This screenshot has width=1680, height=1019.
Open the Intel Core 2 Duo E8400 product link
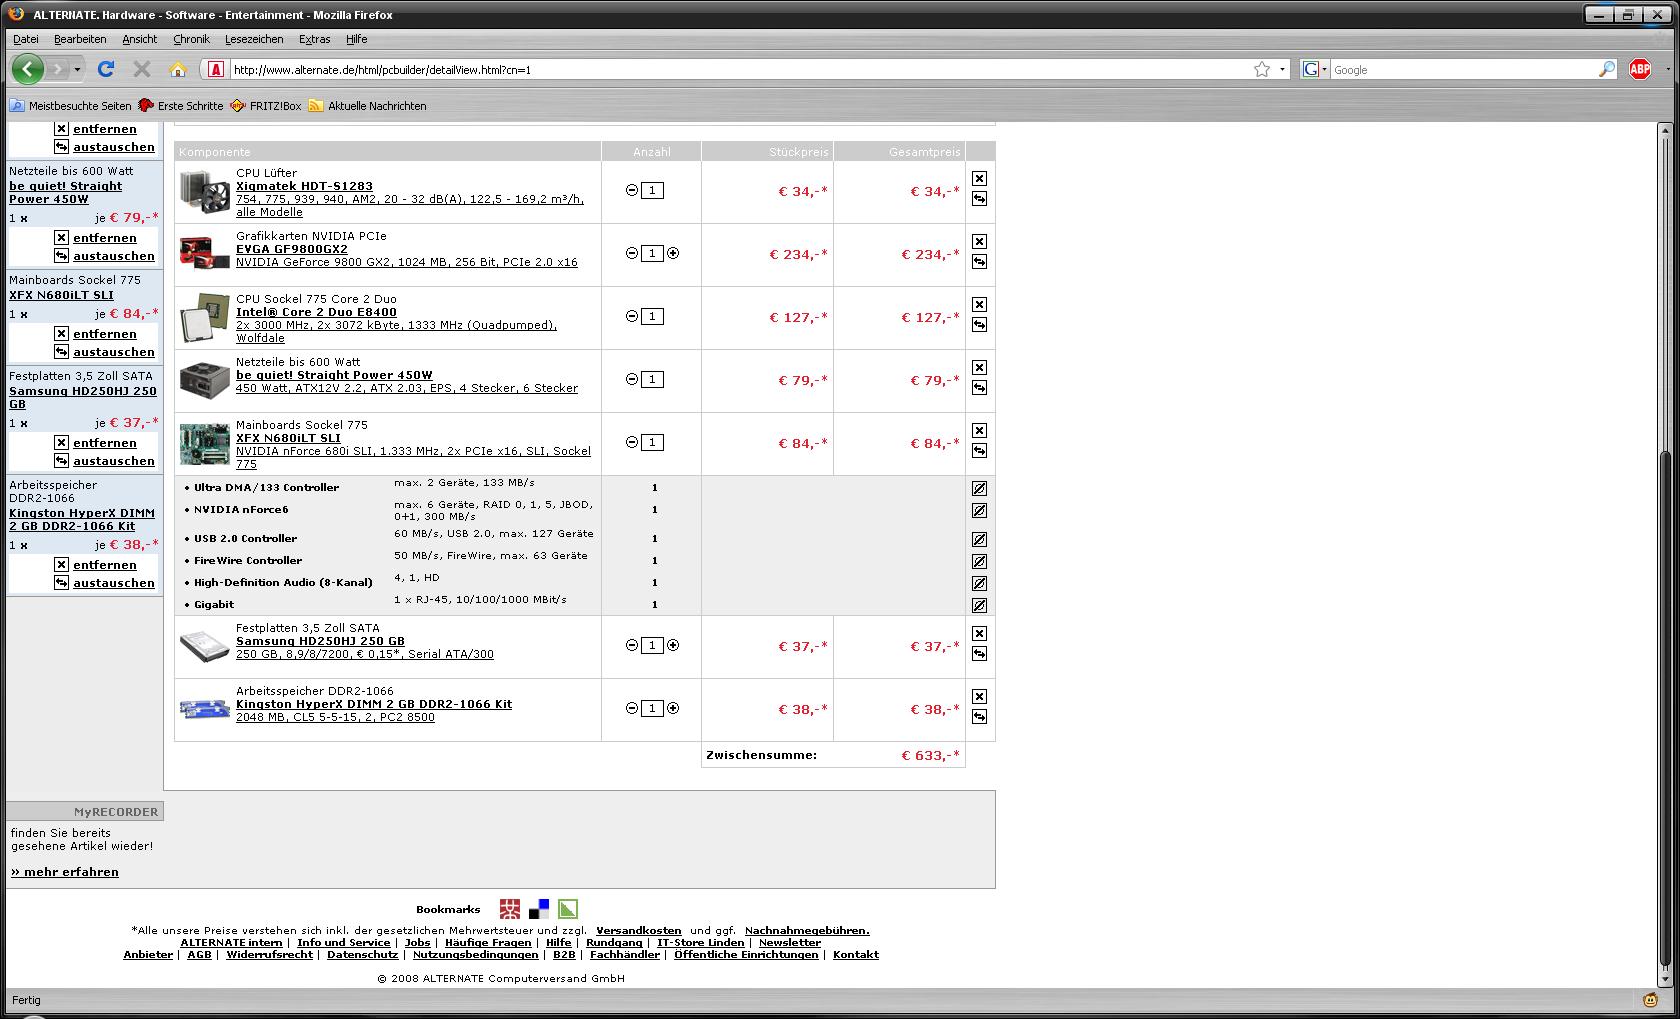316,312
